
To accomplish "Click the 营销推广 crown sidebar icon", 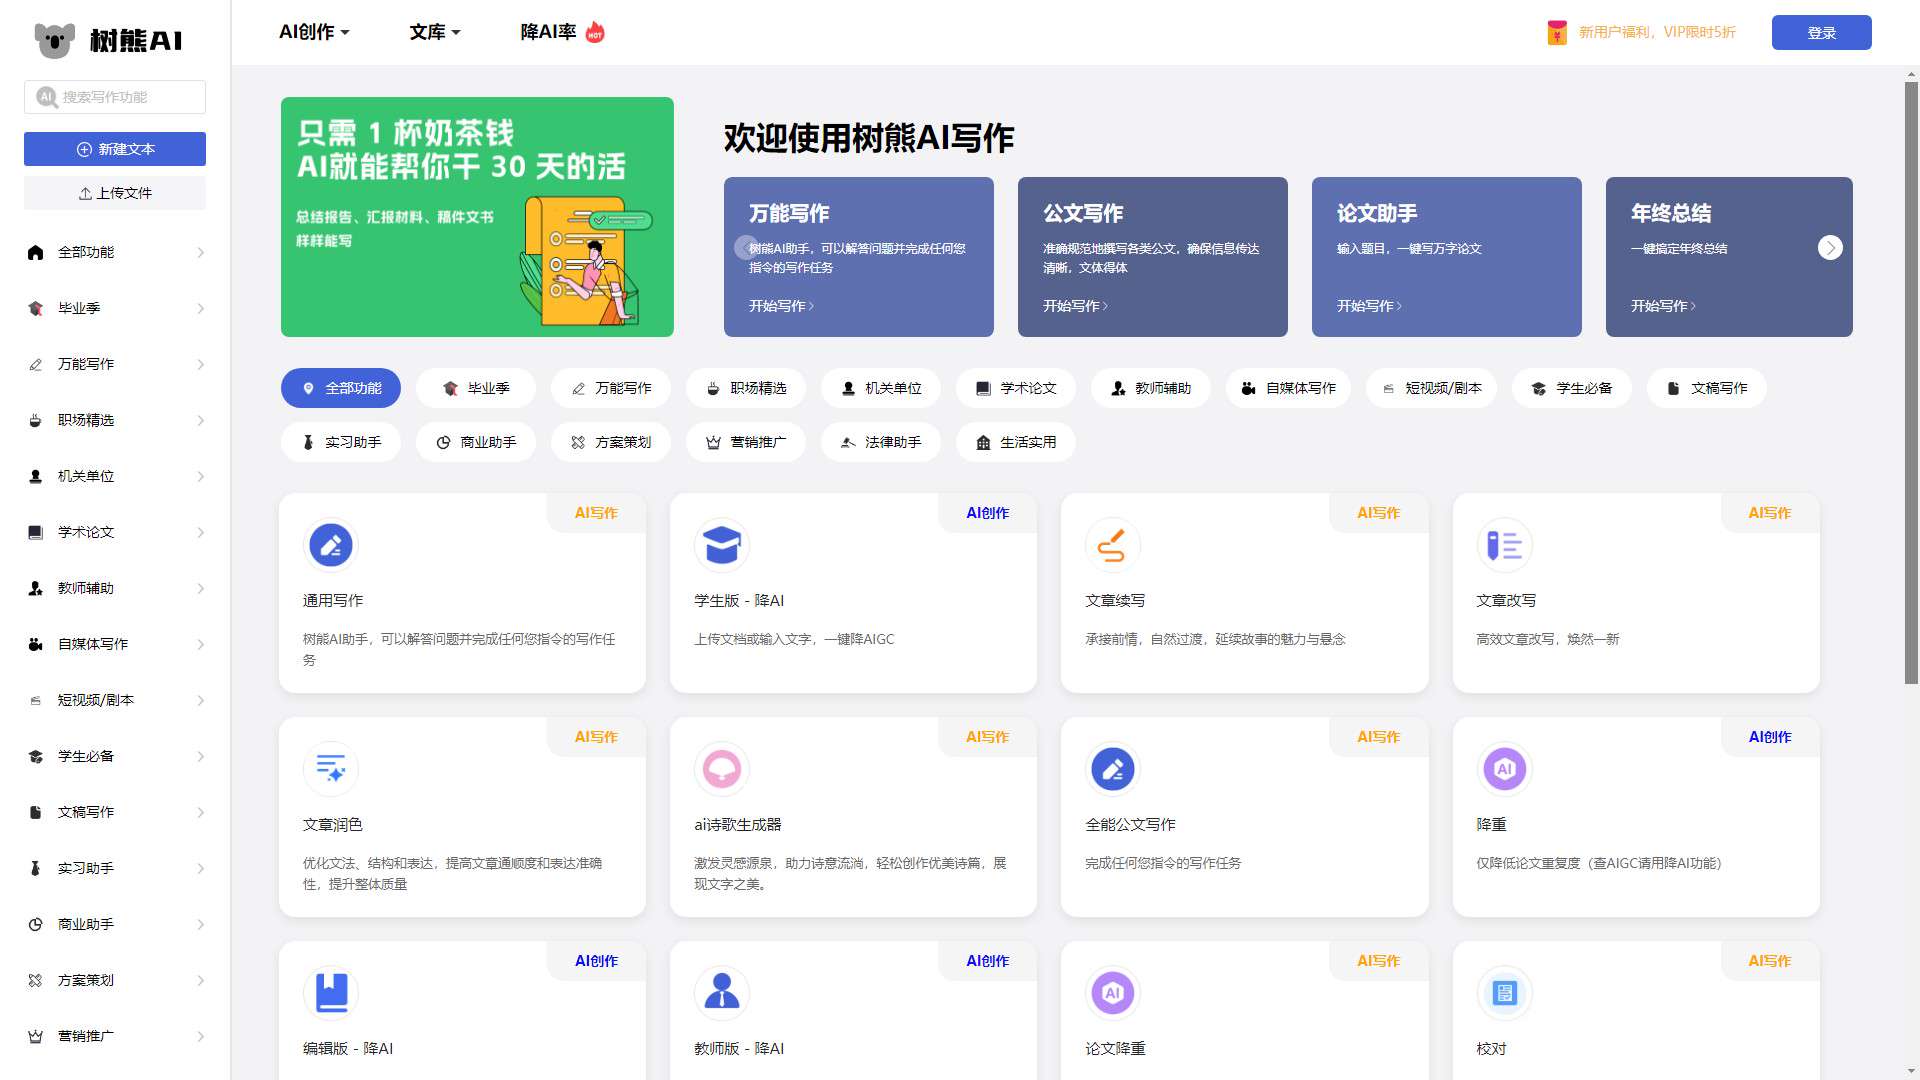I will (x=36, y=1036).
